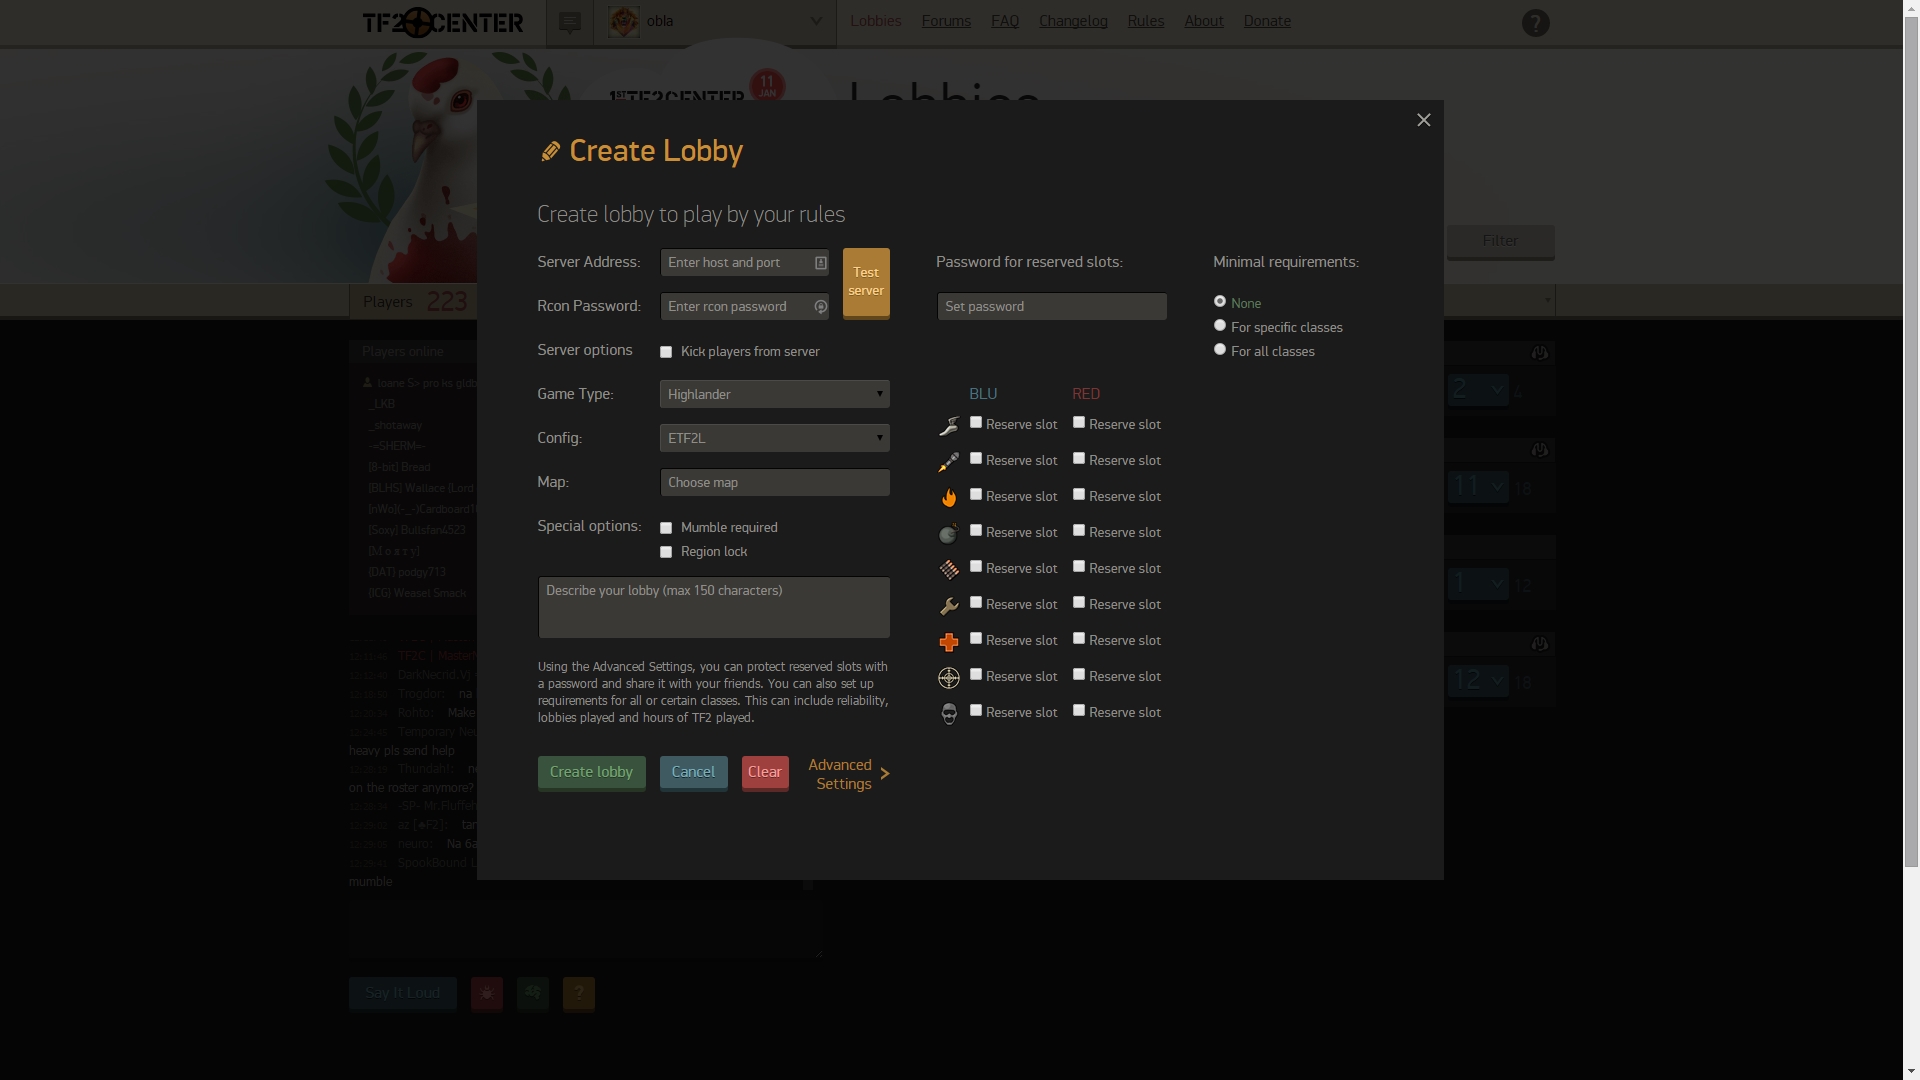Screen dimensions: 1920x1080
Task: Click the Scout class icon
Action: pos(949,426)
